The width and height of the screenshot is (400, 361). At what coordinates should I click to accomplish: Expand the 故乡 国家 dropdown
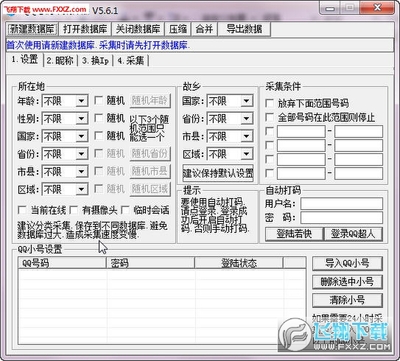pos(246,101)
